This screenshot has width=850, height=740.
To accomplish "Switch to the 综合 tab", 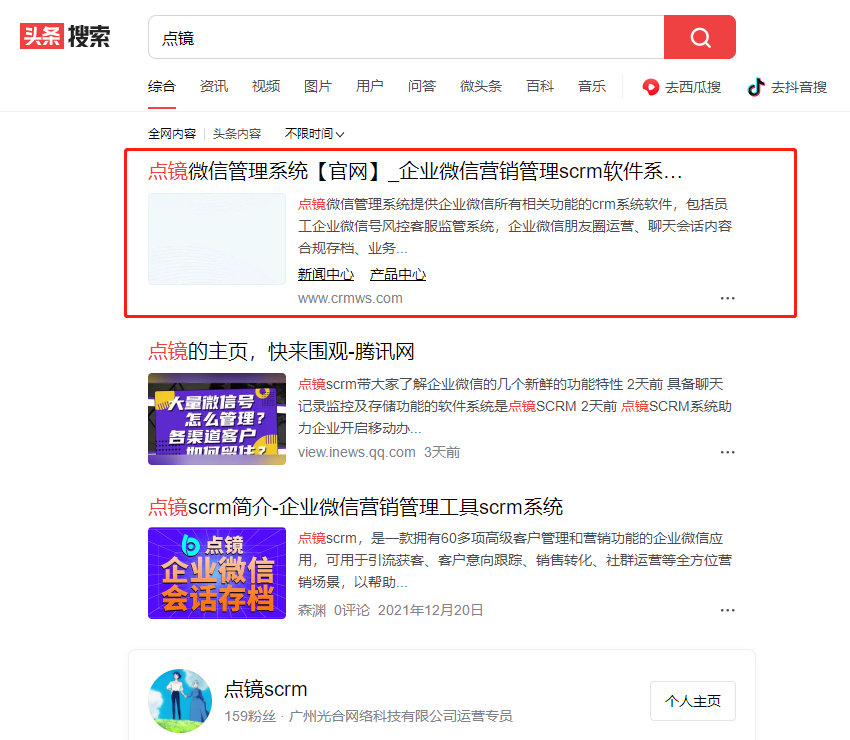I will [162, 86].
